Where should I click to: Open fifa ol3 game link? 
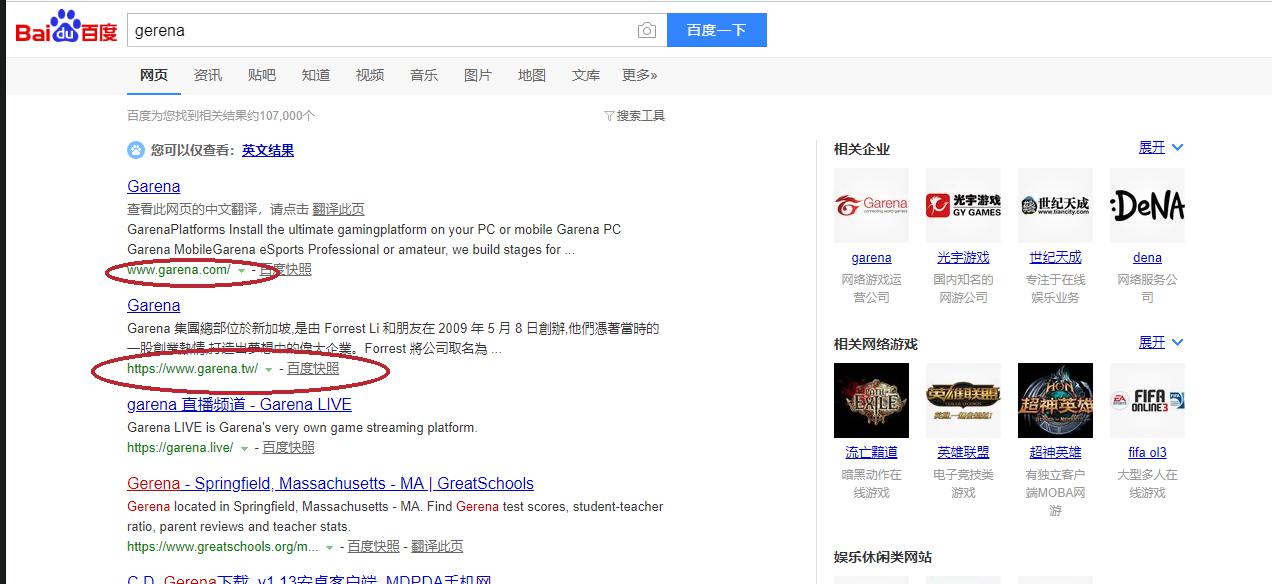(1147, 453)
